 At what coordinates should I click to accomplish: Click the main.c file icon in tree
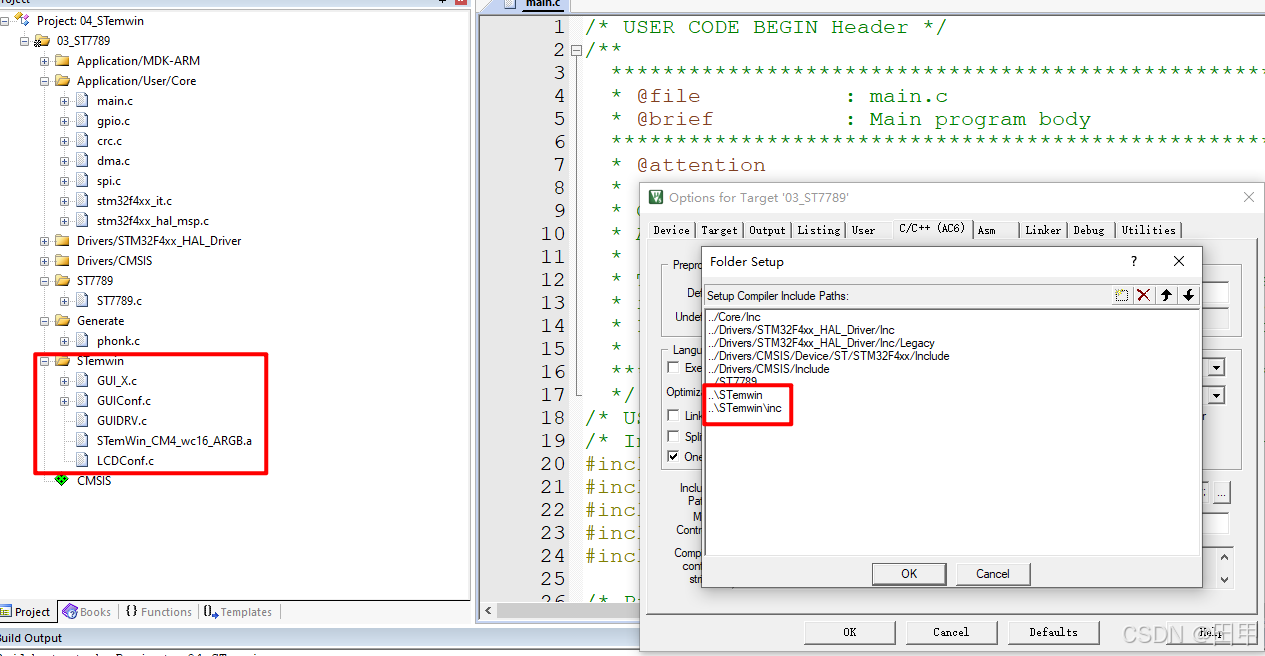(82, 101)
